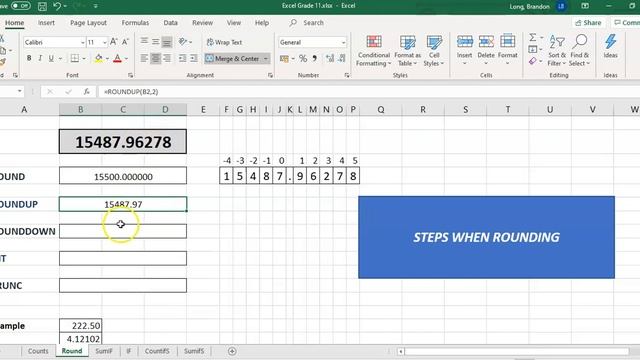
Task: Switch to the SumIF sheet tab
Action: point(104,351)
